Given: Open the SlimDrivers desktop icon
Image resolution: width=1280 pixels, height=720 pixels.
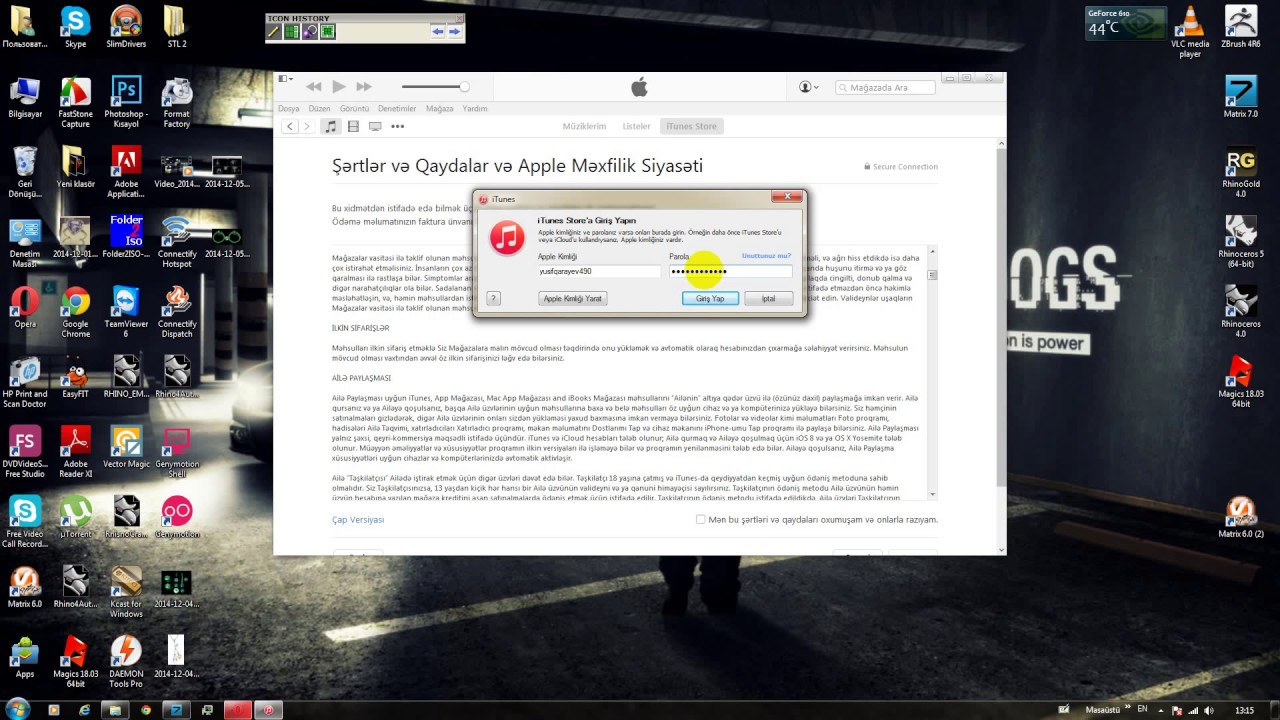Looking at the screenshot, I should tap(126, 27).
